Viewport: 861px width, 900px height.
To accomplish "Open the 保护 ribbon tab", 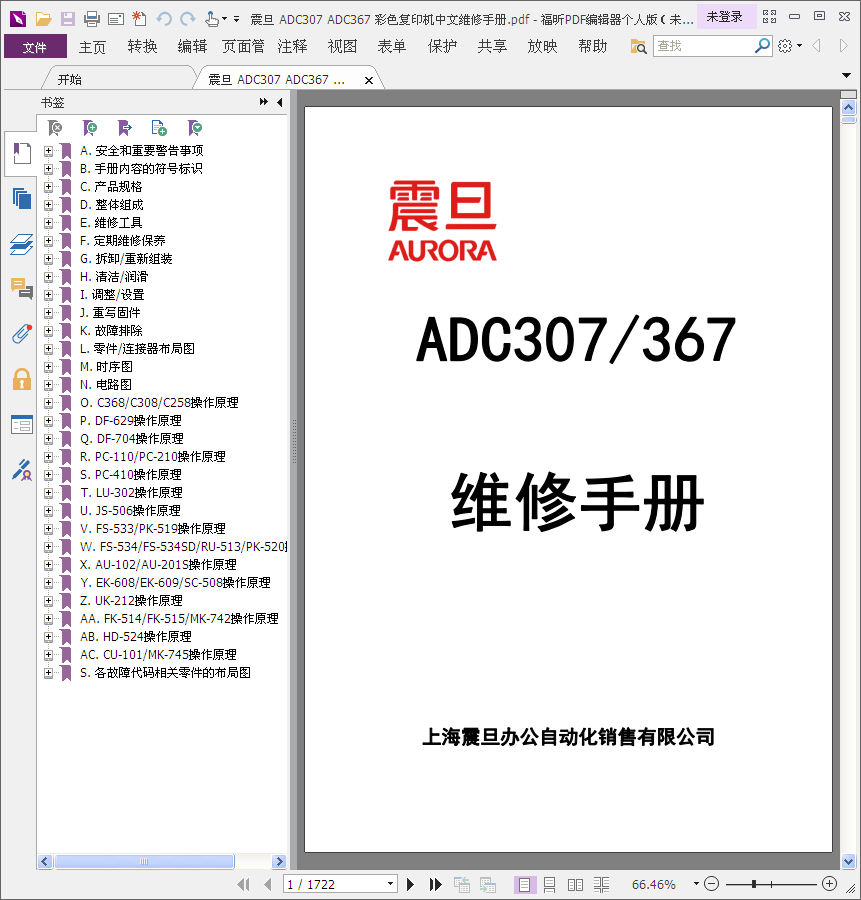I will (x=442, y=46).
